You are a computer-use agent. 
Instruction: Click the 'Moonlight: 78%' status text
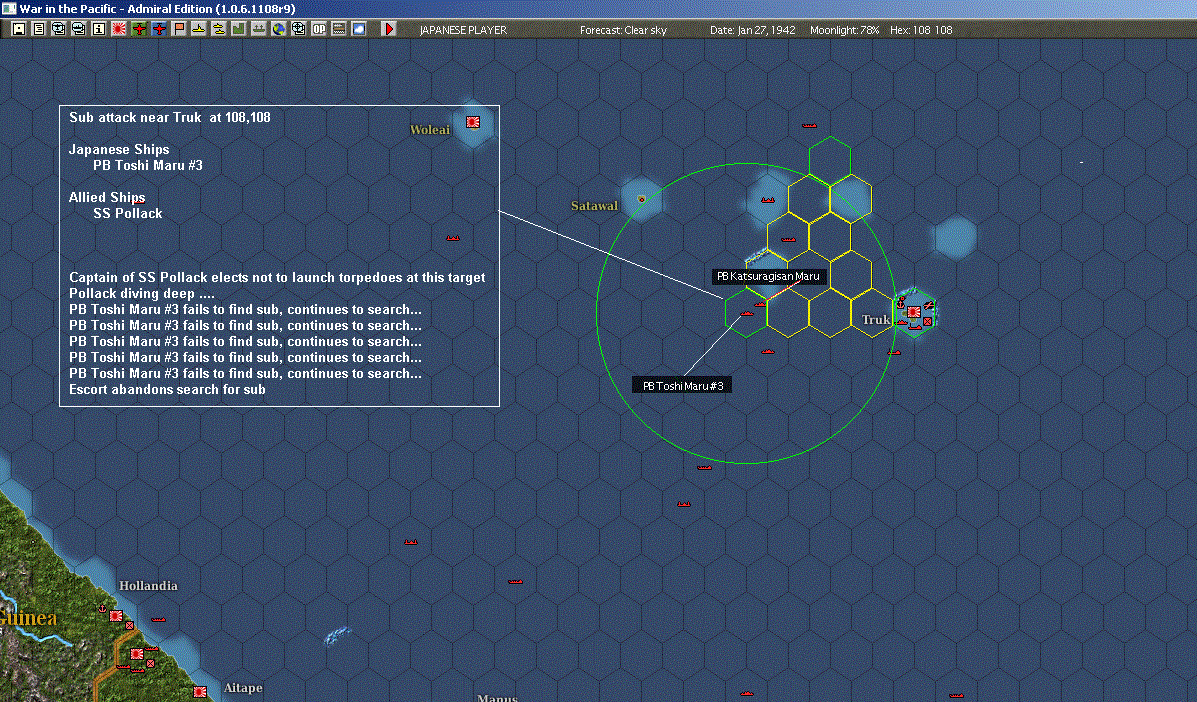click(x=844, y=30)
